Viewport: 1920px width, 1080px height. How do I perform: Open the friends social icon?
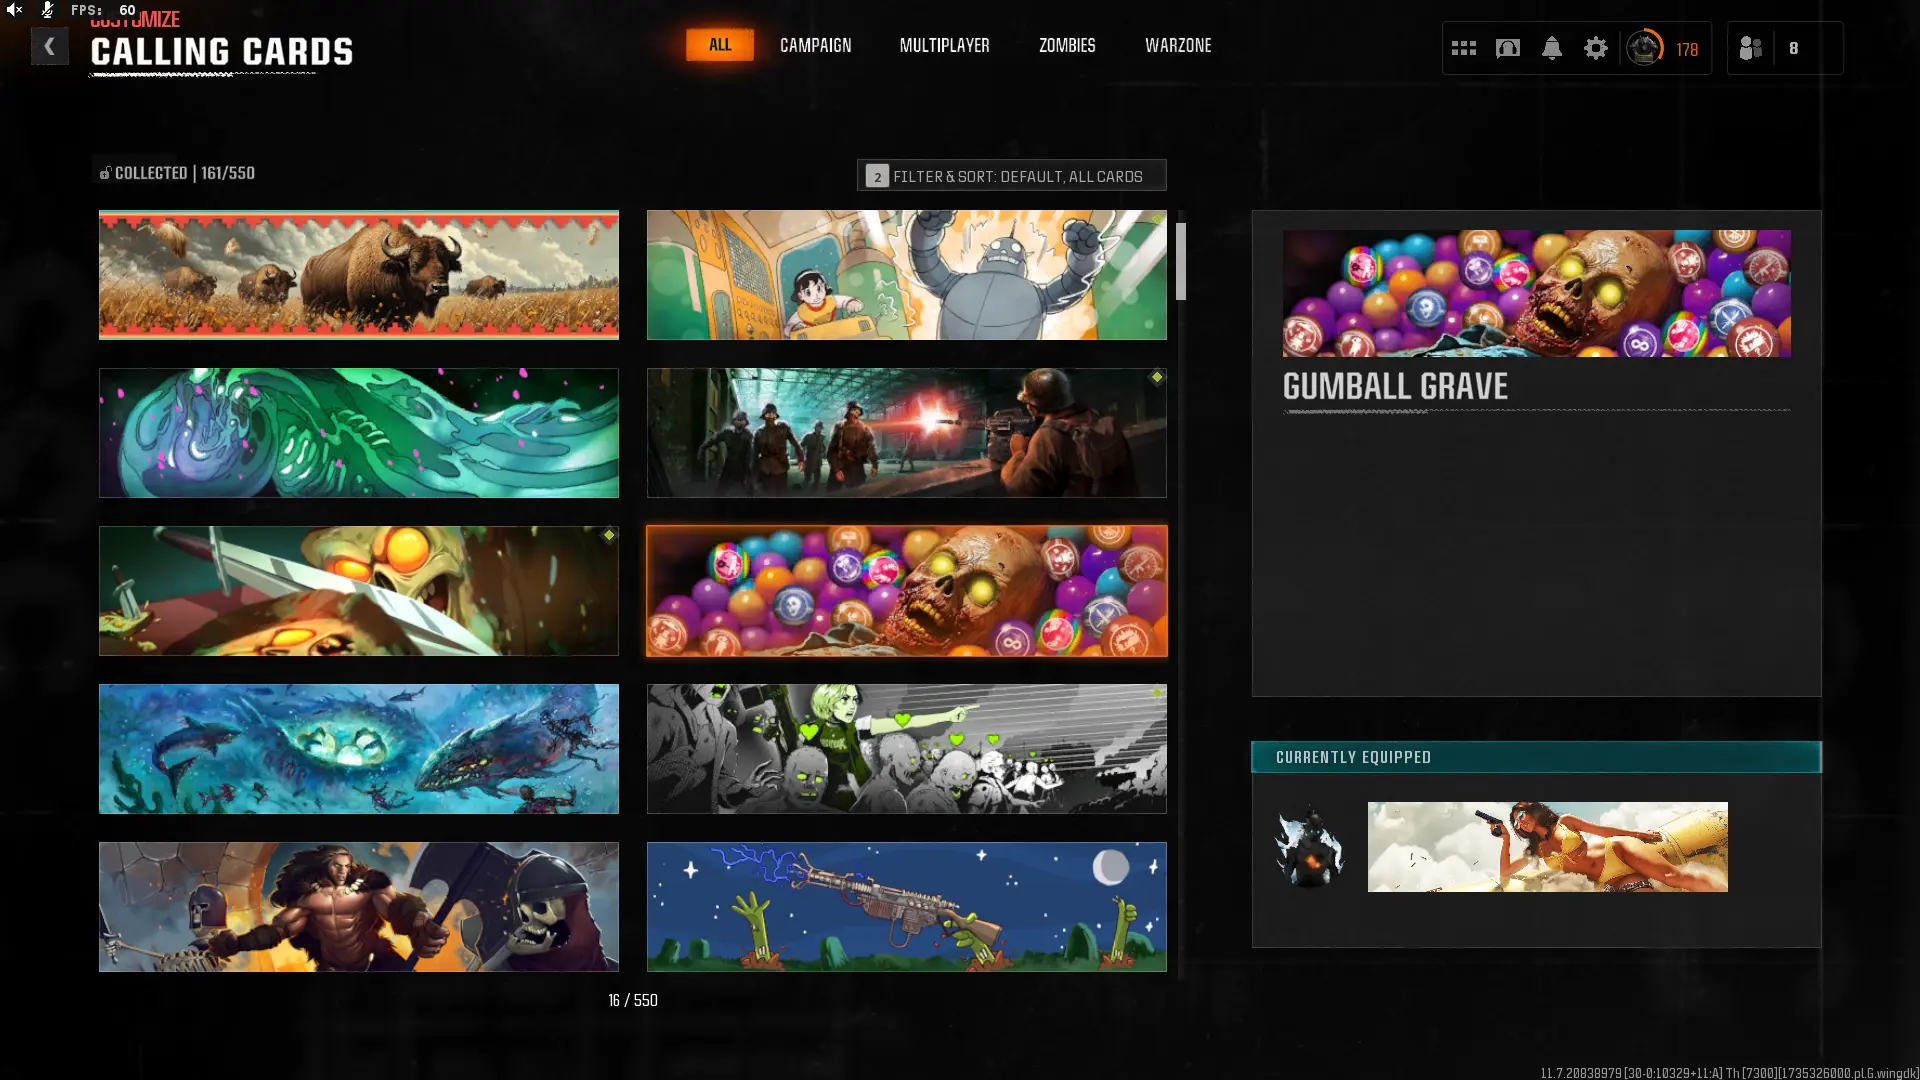point(1750,48)
